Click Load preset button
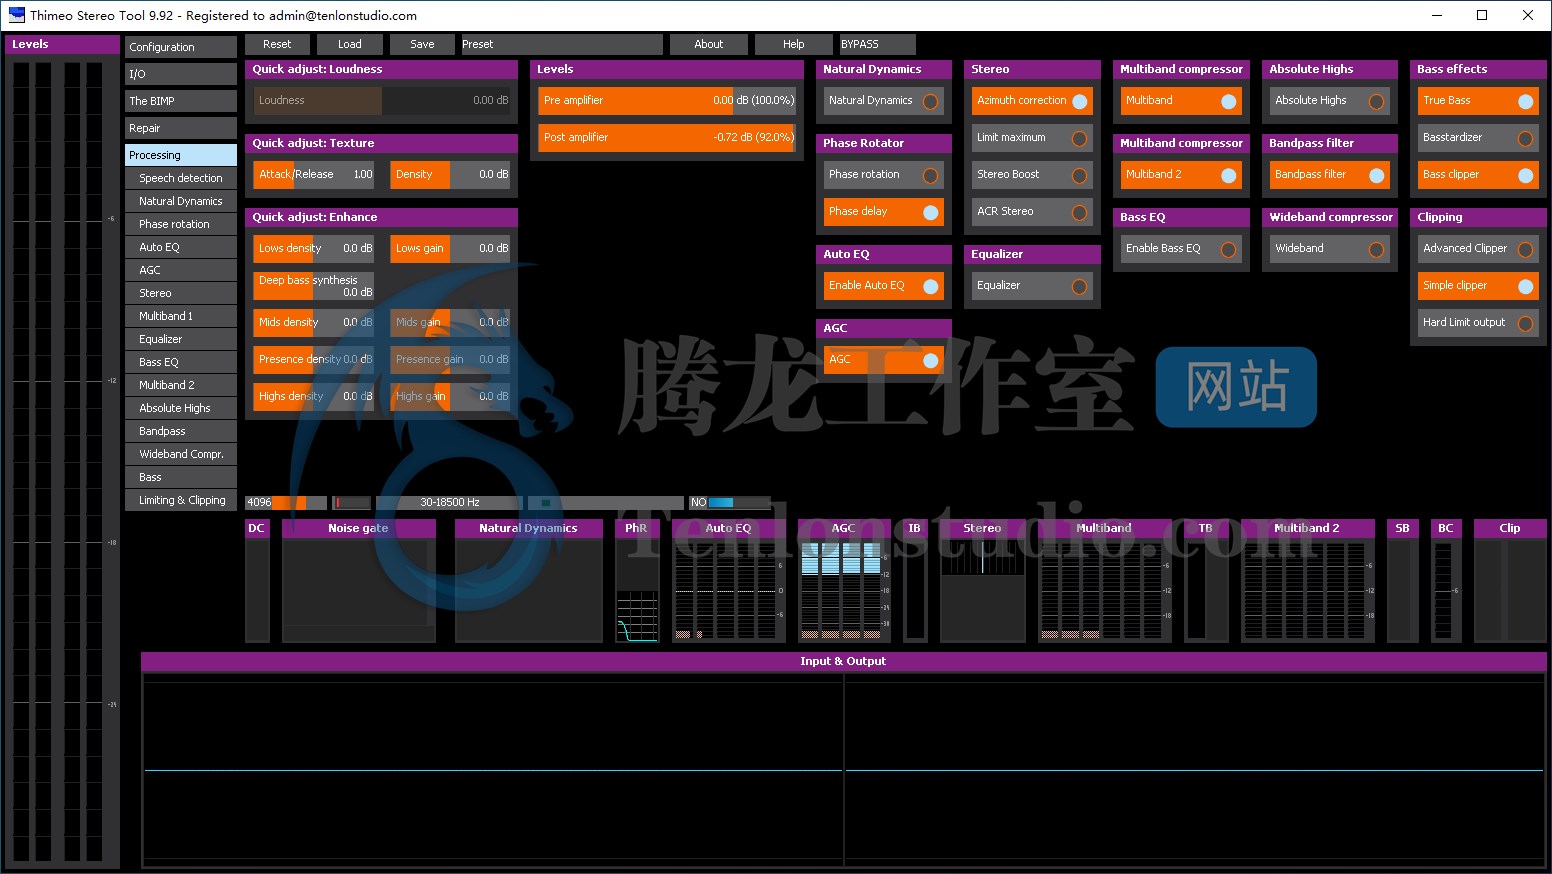The height and width of the screenshot is (874, 1552). point(350,44)
